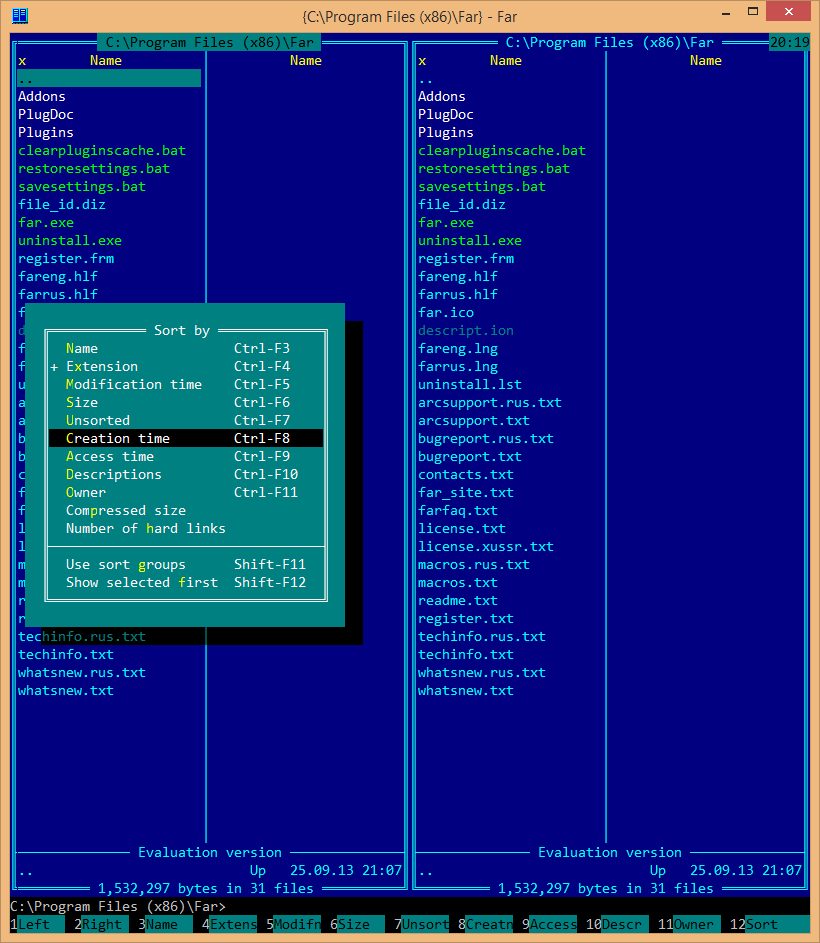Select macros.rus.txt in right panel
Image resolution: width=820 pixels, height=943 pixels.
[x=473, y=565]
